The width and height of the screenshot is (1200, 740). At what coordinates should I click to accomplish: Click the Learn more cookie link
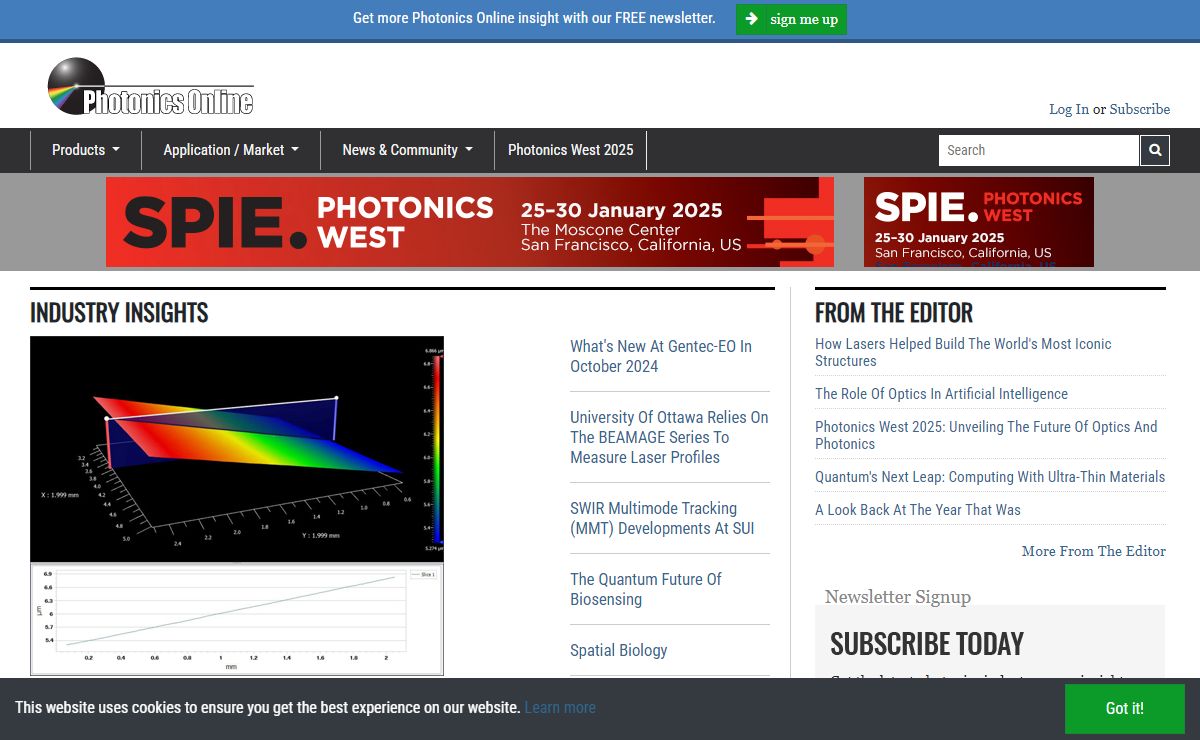click(x=560, y=707)
